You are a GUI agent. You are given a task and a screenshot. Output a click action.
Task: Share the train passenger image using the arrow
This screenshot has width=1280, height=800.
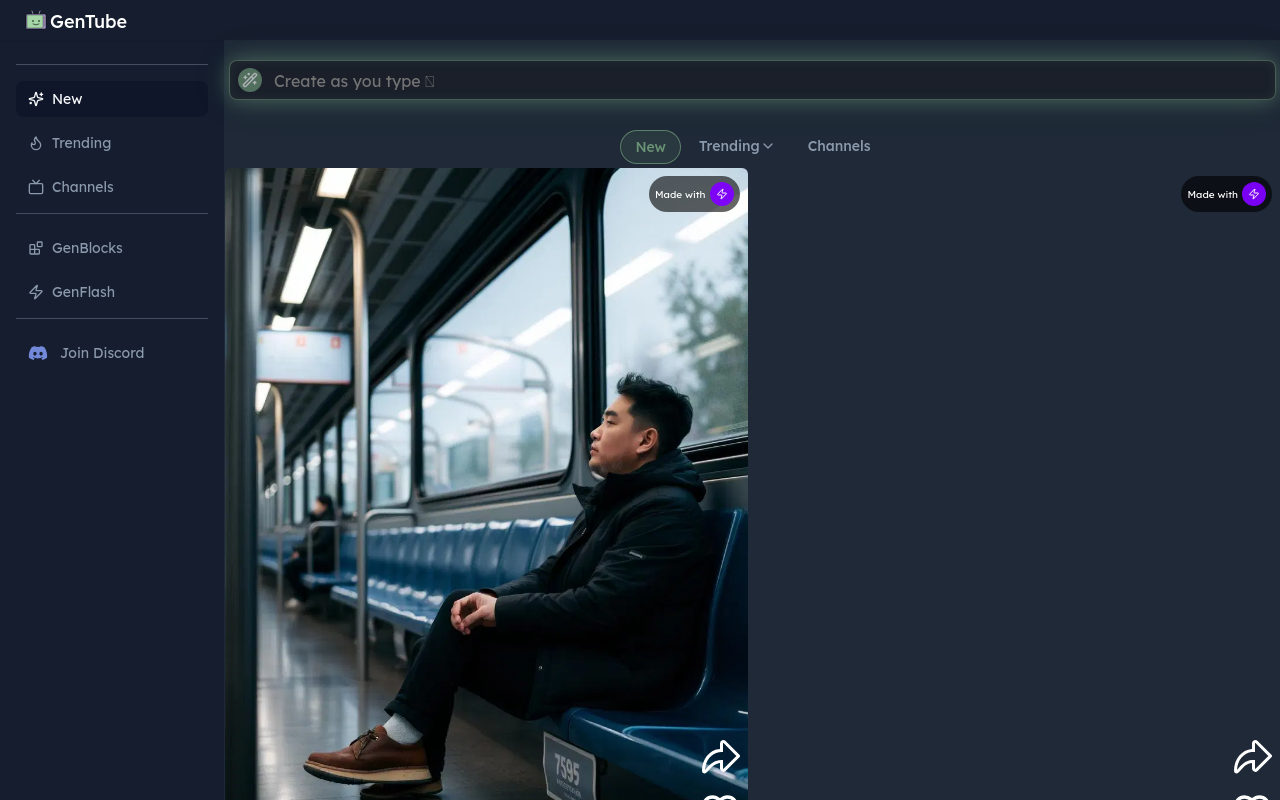click(720, 757)
